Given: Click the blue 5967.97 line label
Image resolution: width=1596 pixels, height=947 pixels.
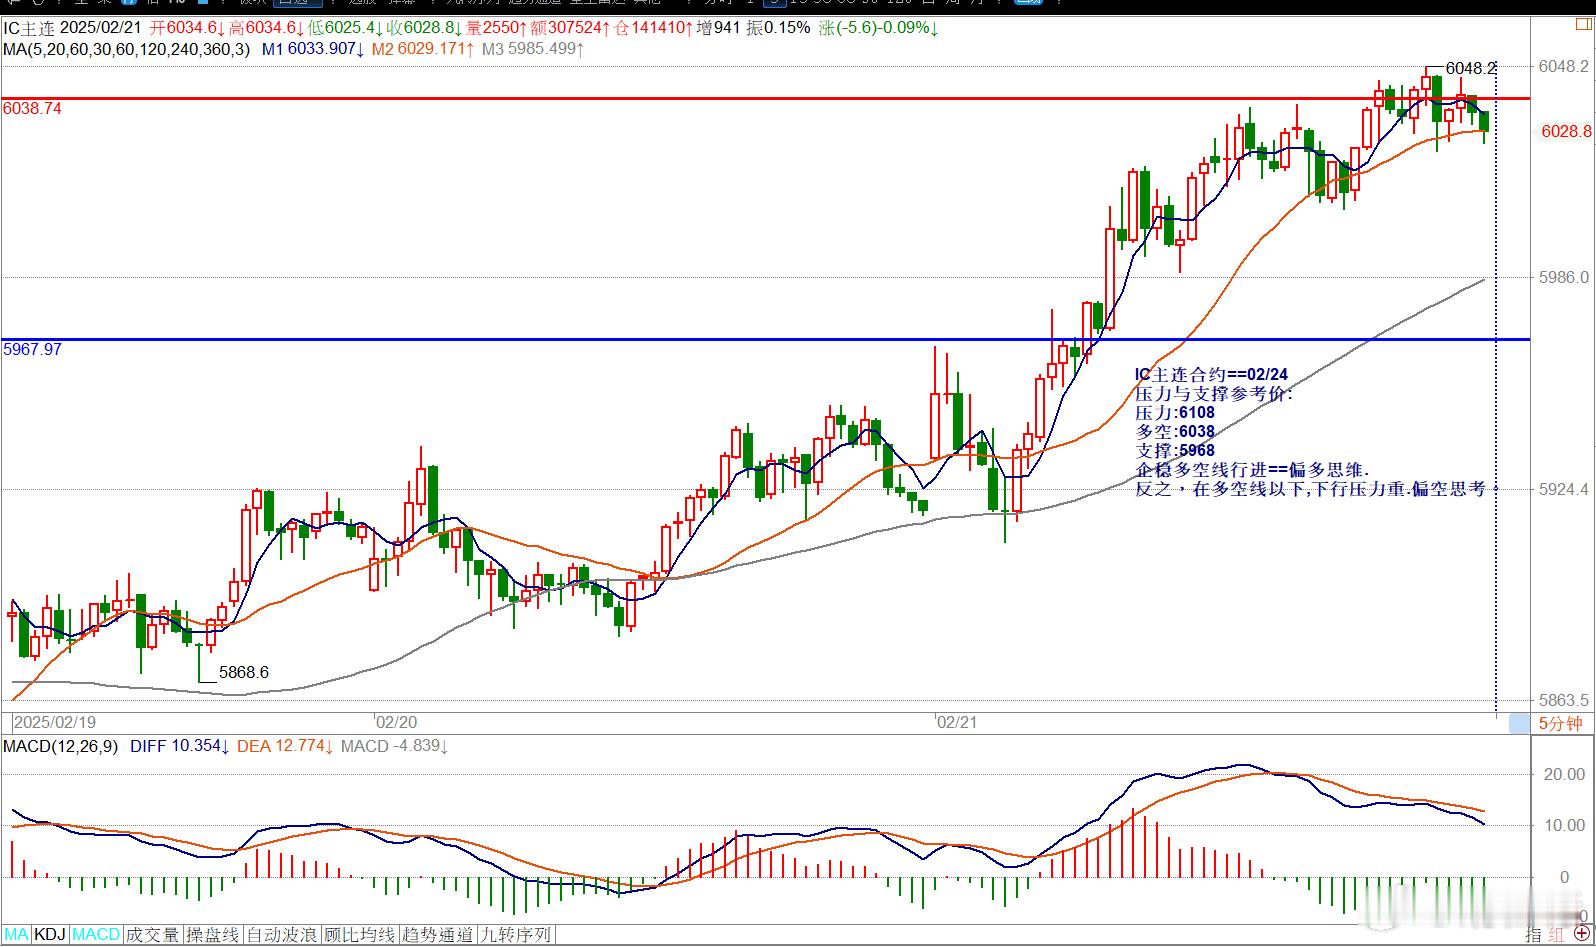Looking at the screenshot, I should pyautogui.click(x=32, y=349).
